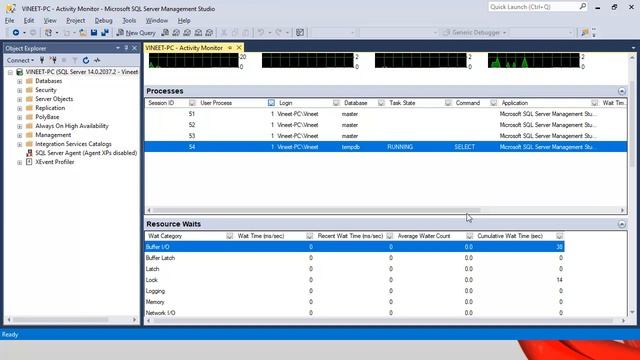Collapse the Processes section
Image resolution: width=640 pixels, height=360 pixels.
click(621, 91)
